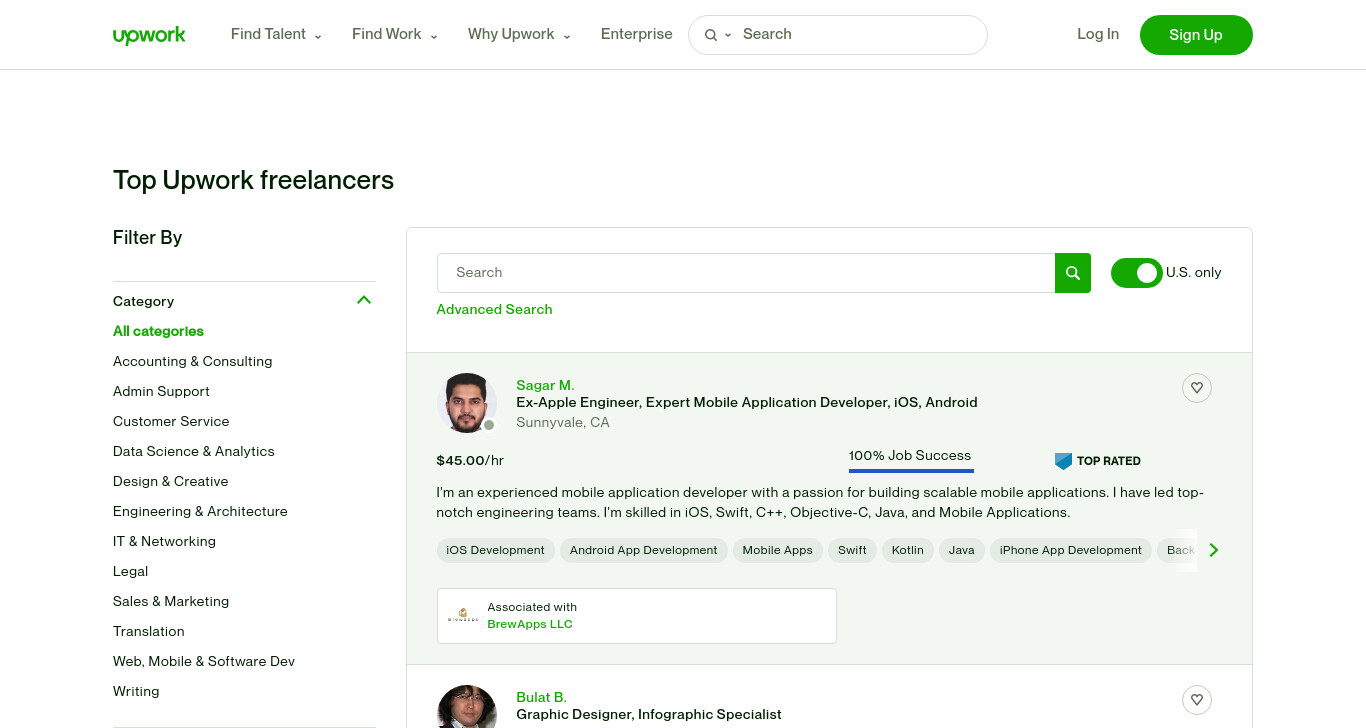This screenshot has height=728, width=1366.
Task: Select All categories filter
Action: pos(158,331)
